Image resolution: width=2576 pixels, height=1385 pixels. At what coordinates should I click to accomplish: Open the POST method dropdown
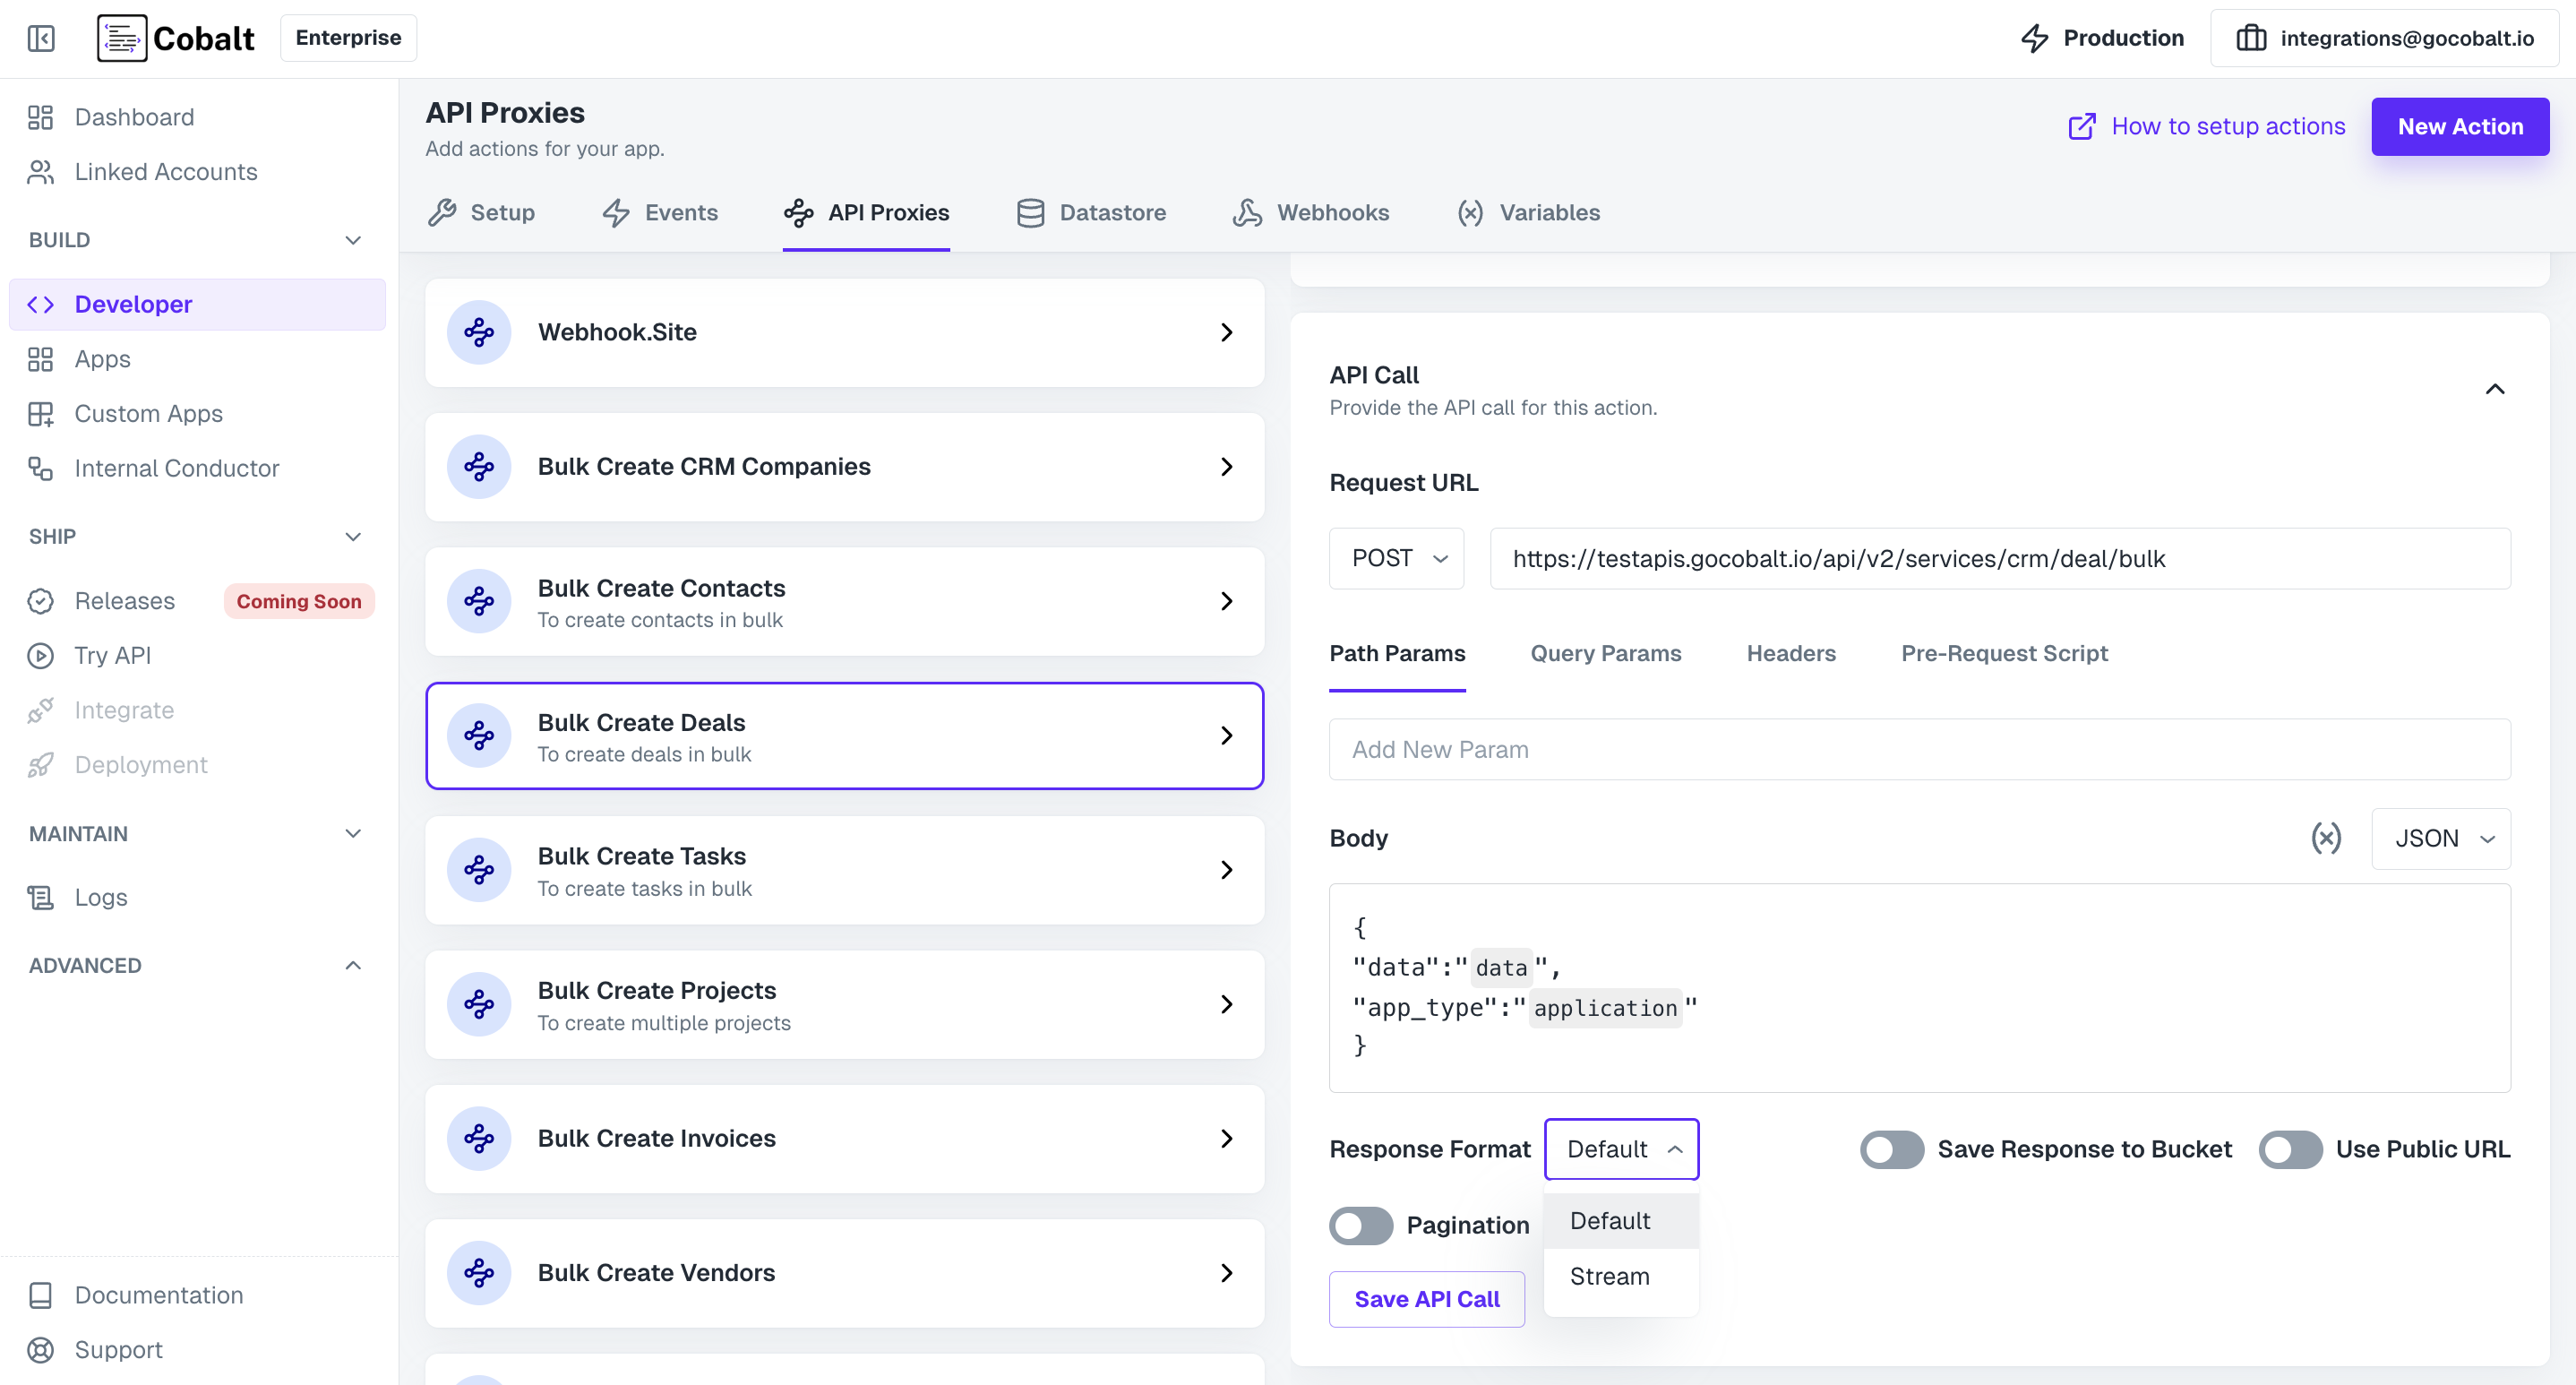1396,558
